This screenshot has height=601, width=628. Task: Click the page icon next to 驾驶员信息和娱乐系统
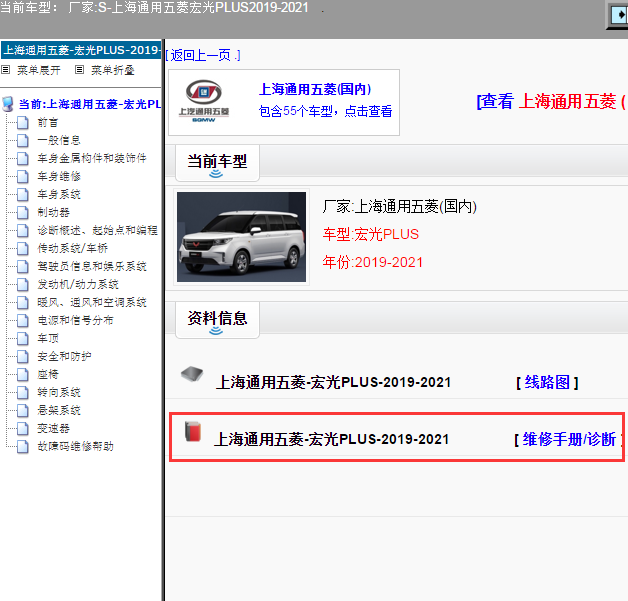coord(23,266)
